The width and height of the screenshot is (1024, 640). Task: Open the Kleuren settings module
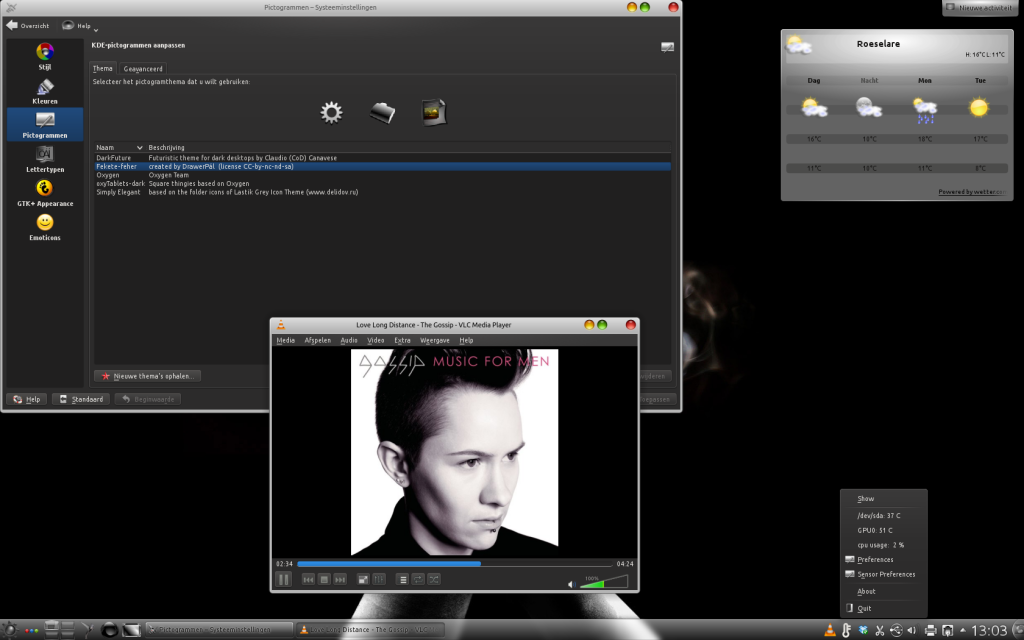44,91
